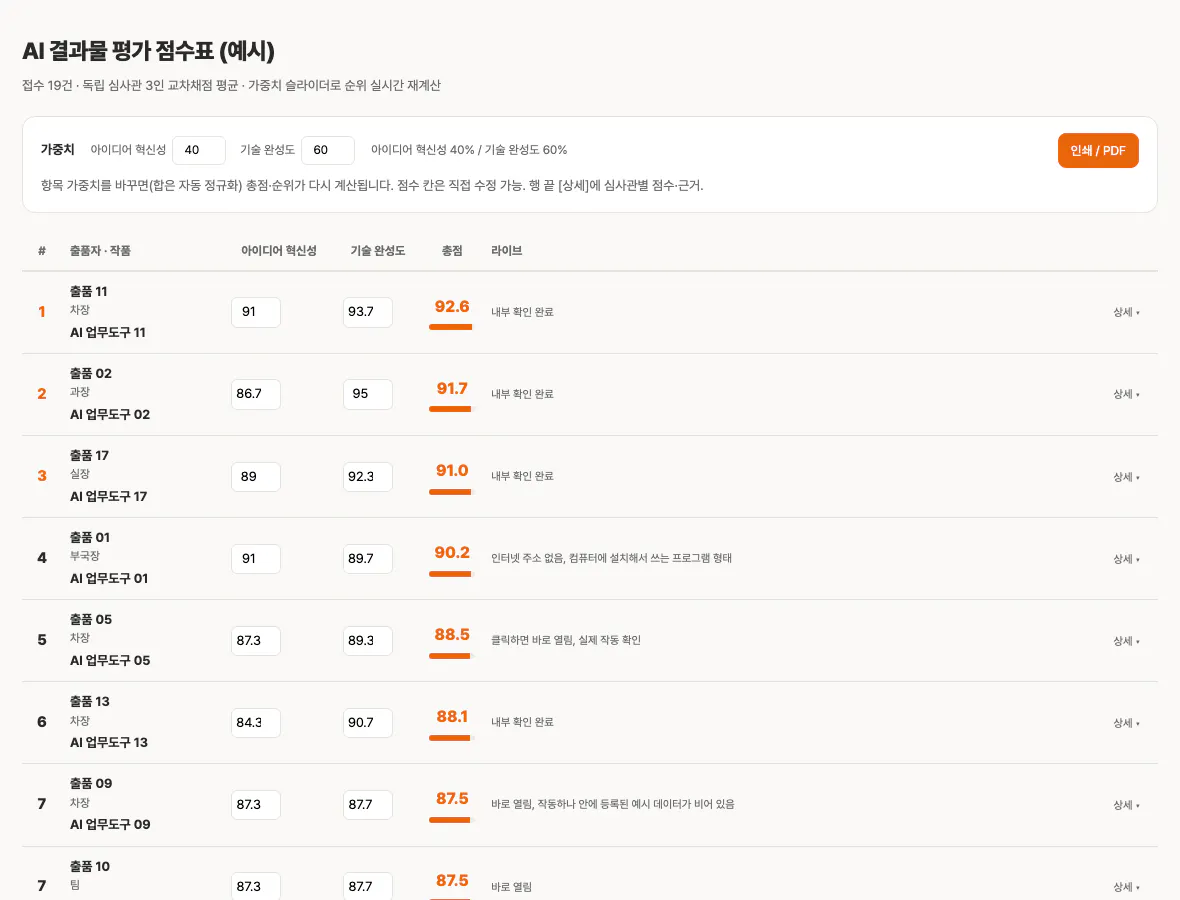Click the title AI 업무도구 13
This screenshot has width=1180, height=900.
[109, 743]
